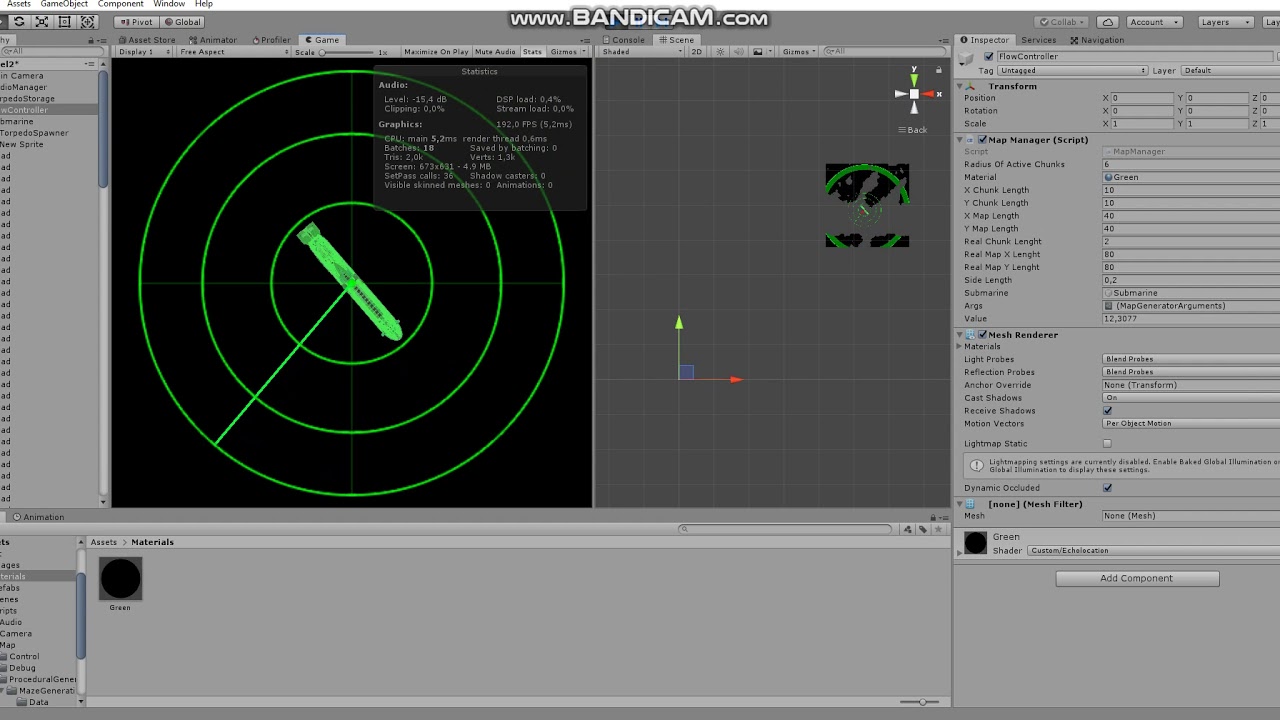1280x720 pixels.
Task: Toggle Pivot handle position button
Action: (136, 21)
